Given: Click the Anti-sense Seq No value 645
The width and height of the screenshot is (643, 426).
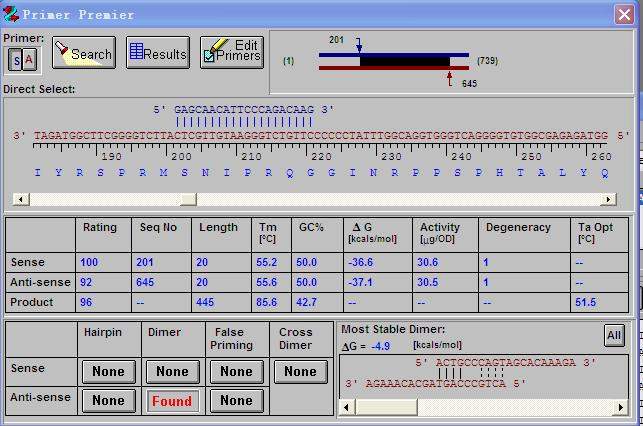Looking at the screenshot, I should pos(145,282).
